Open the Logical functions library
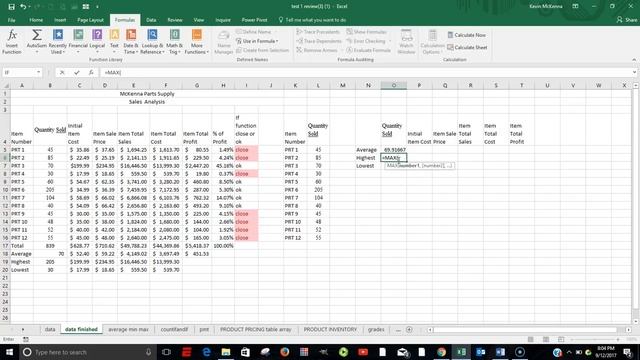This screenshot has height=360, width=640. (x=97, y=42)
